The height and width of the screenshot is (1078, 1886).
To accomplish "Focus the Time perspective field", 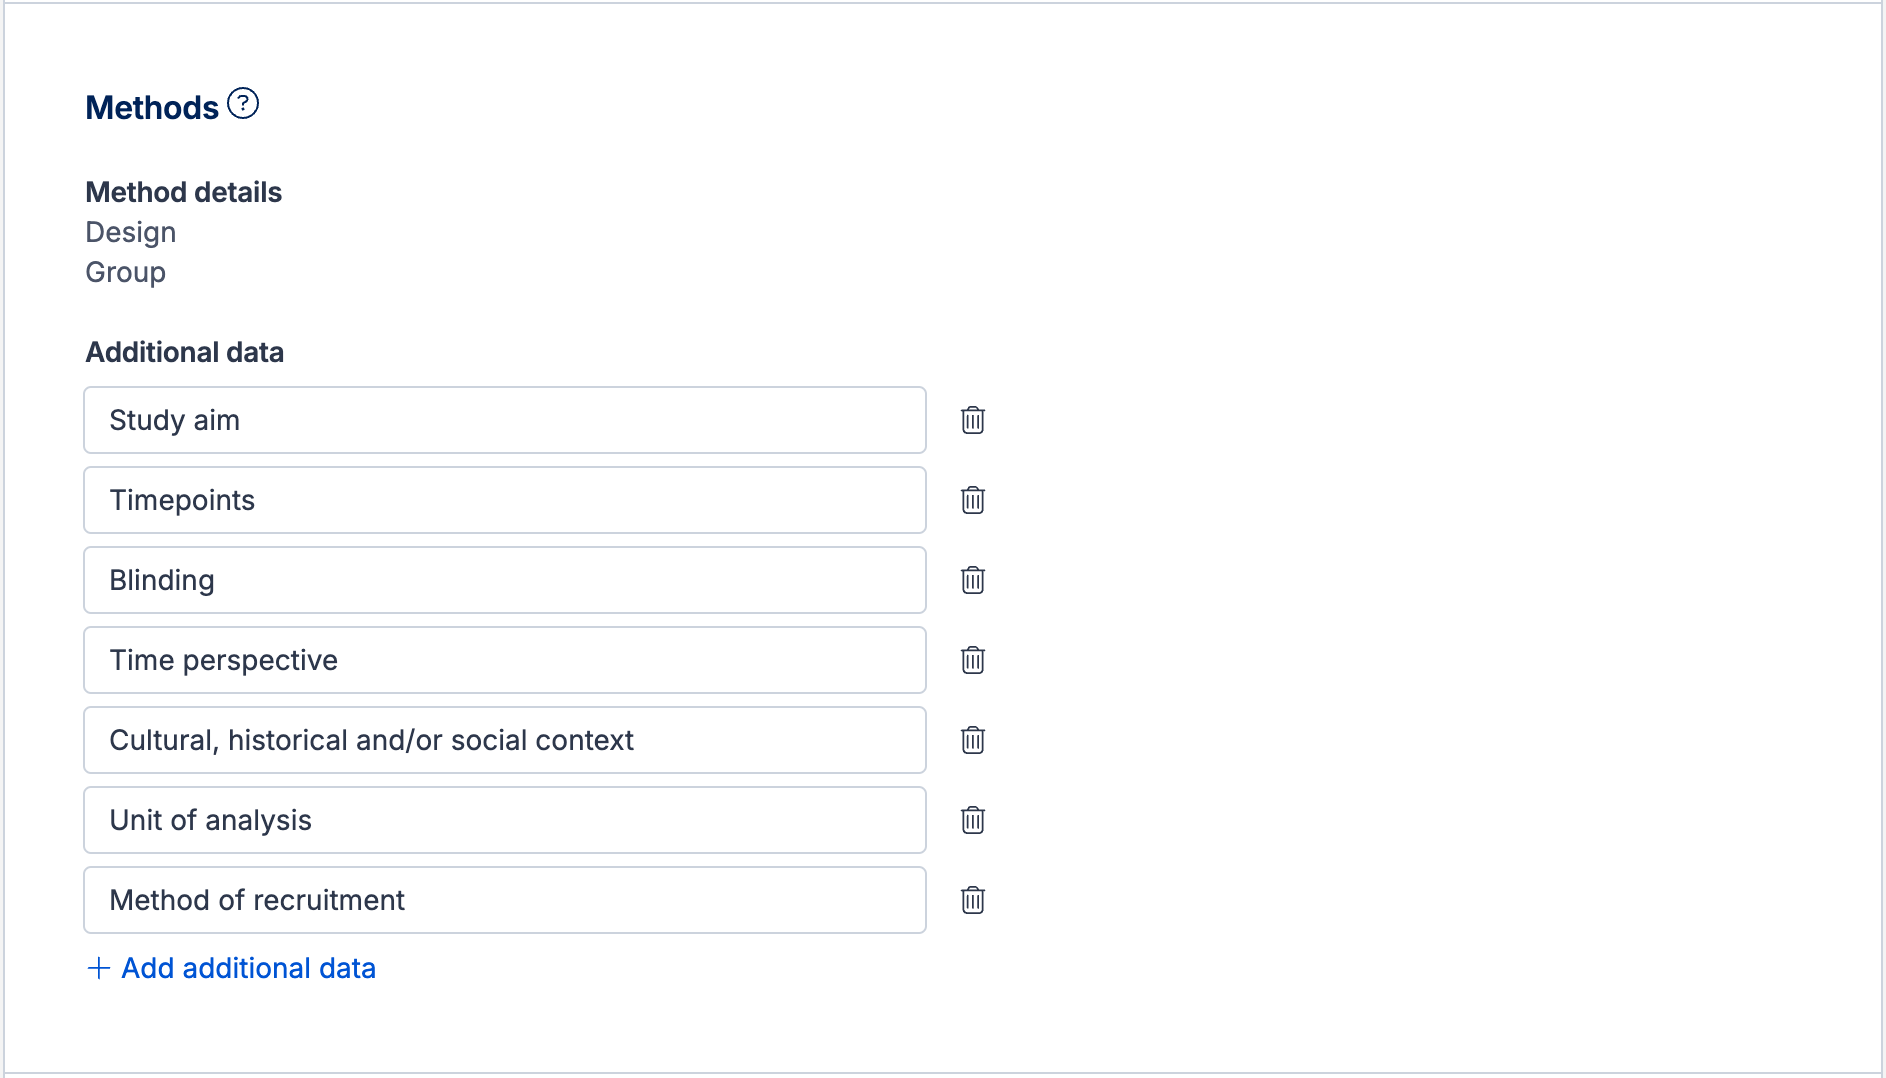I will tap(505, 660).
